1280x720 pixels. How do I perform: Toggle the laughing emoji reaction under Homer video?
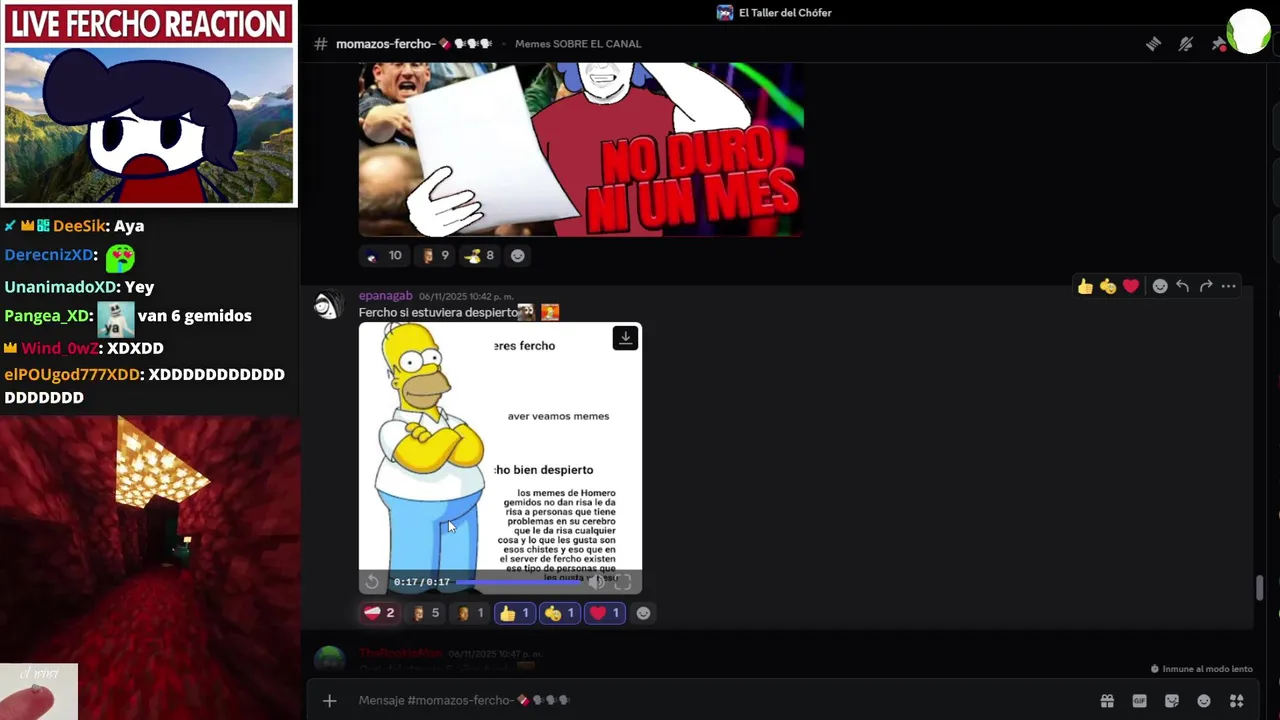[x=560, y=613]
